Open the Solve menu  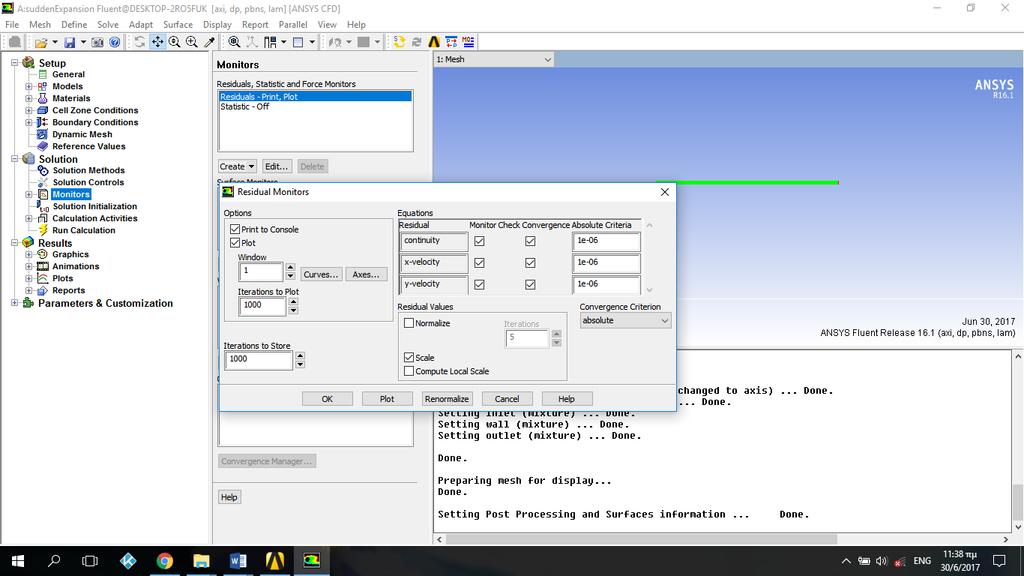(x=108, y=25)
